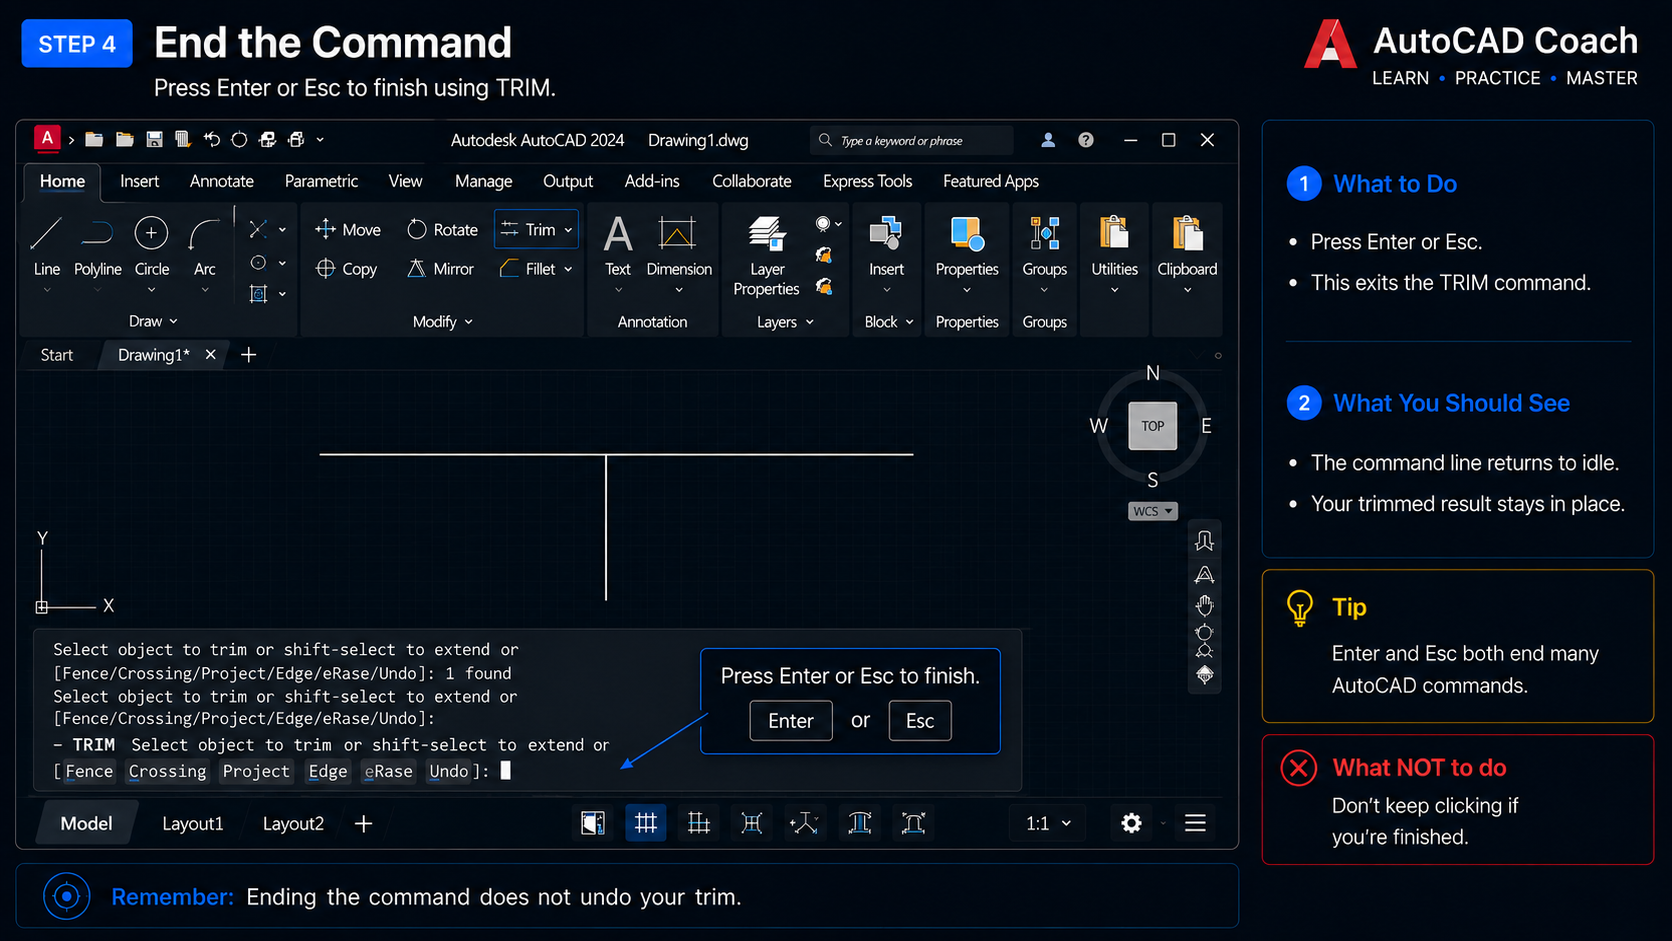Image resolution: width=1672 pixels, height=941 pixels.
Task: Click the Undo icon in quick access toolbar
Action: click(211, 140)
